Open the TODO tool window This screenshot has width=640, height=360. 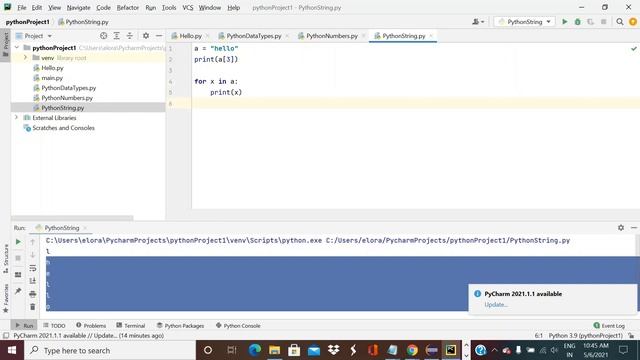(54, 325)
